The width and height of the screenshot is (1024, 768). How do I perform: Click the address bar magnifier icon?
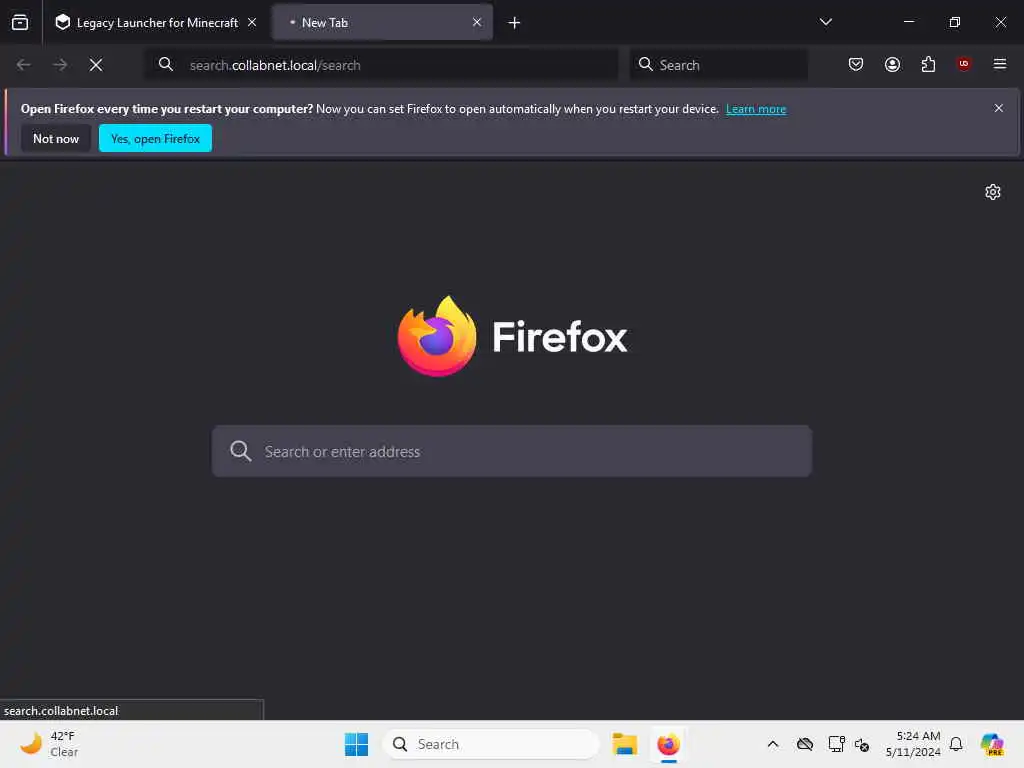(166, 65)
